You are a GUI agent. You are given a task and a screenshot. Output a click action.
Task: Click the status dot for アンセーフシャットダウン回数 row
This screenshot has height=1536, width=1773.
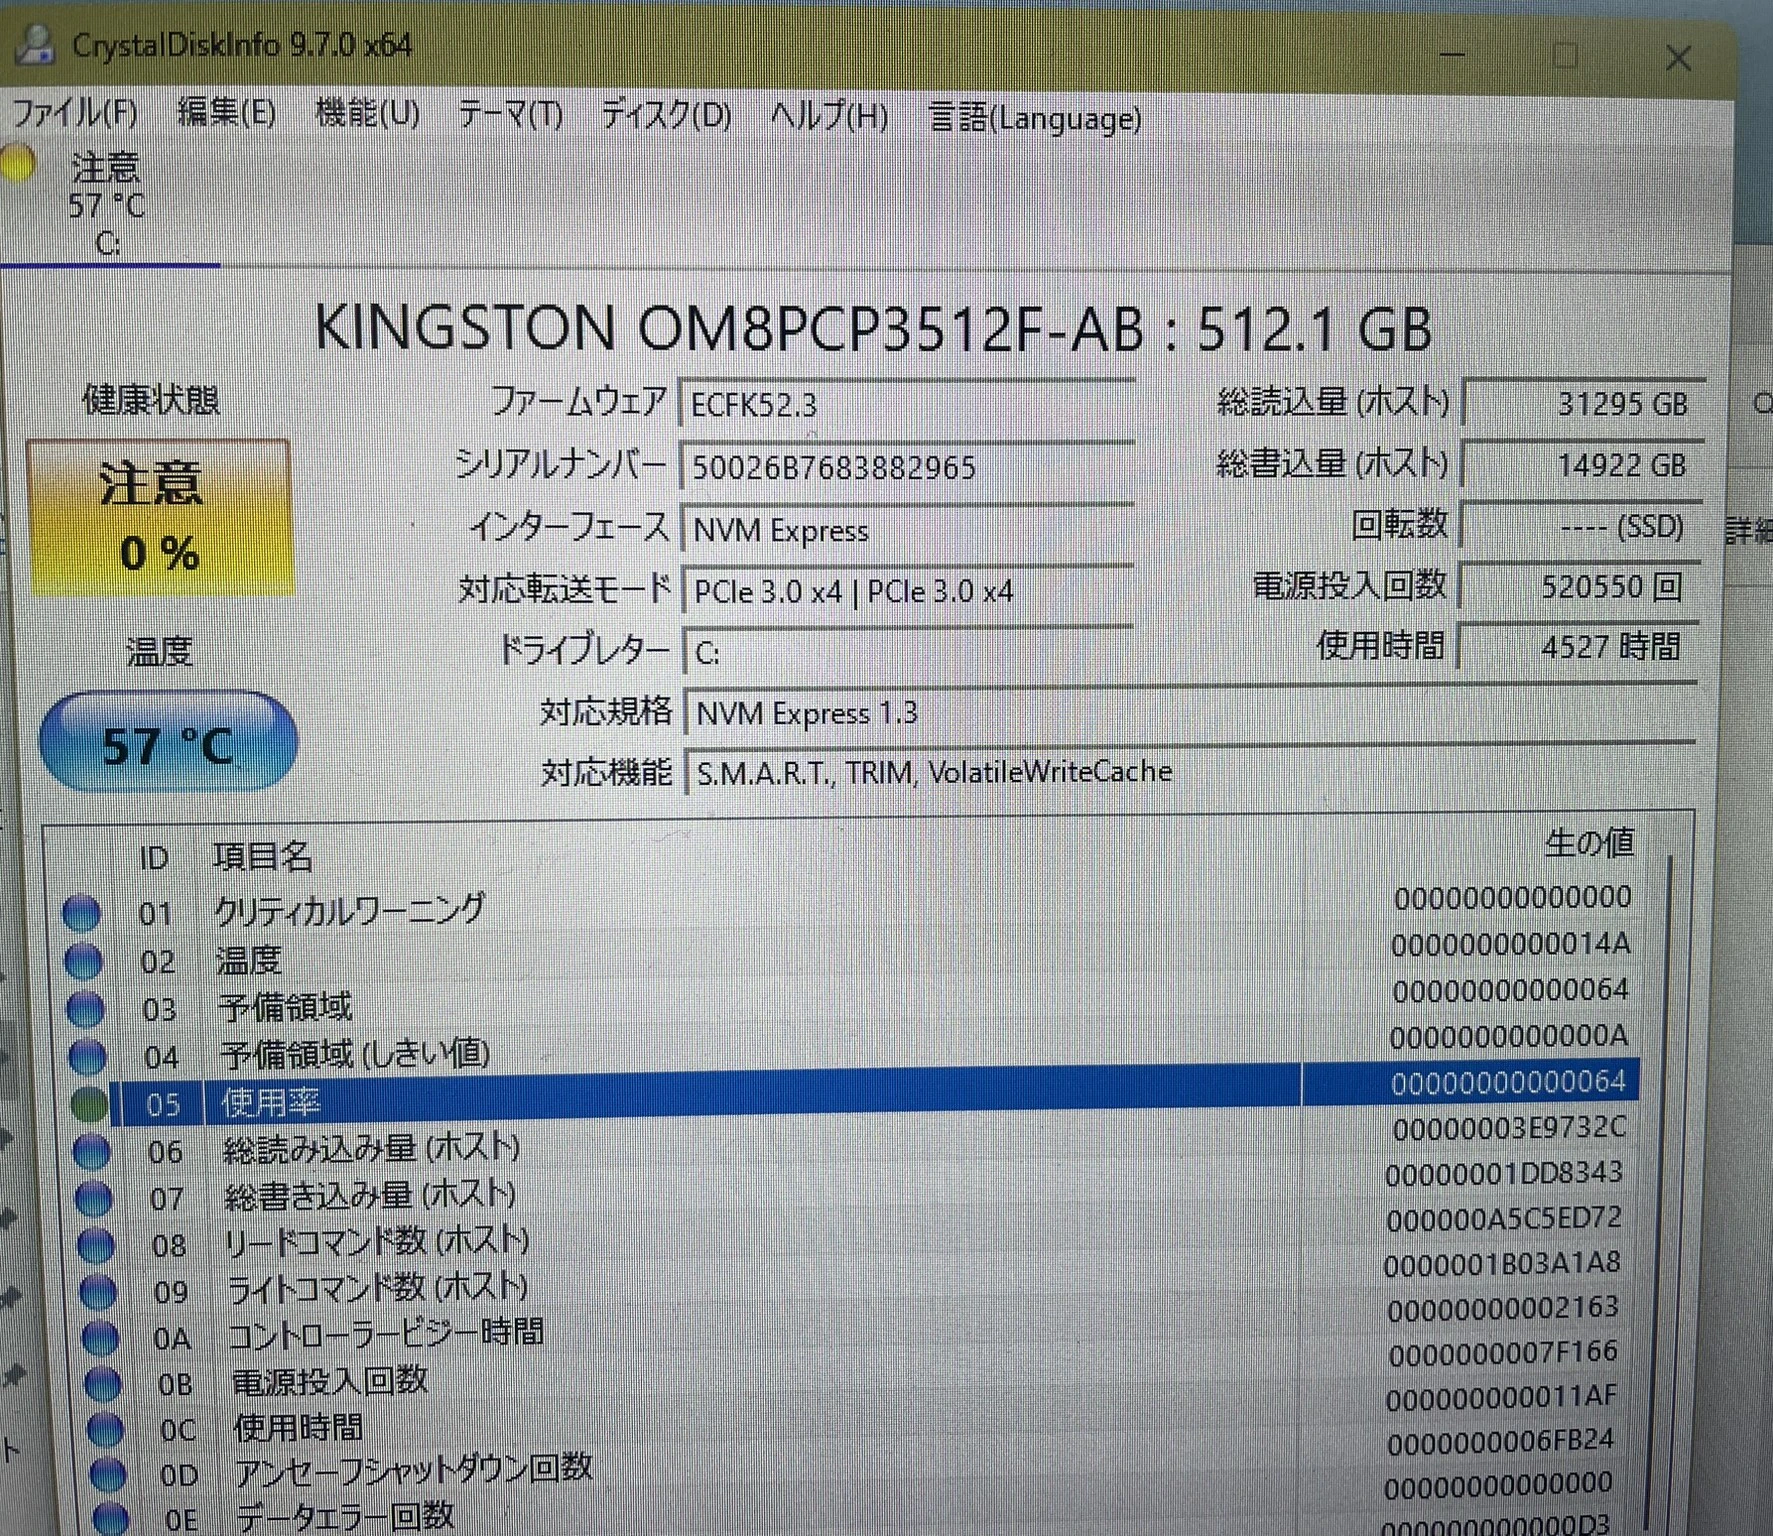click(x=107, y=1475)
